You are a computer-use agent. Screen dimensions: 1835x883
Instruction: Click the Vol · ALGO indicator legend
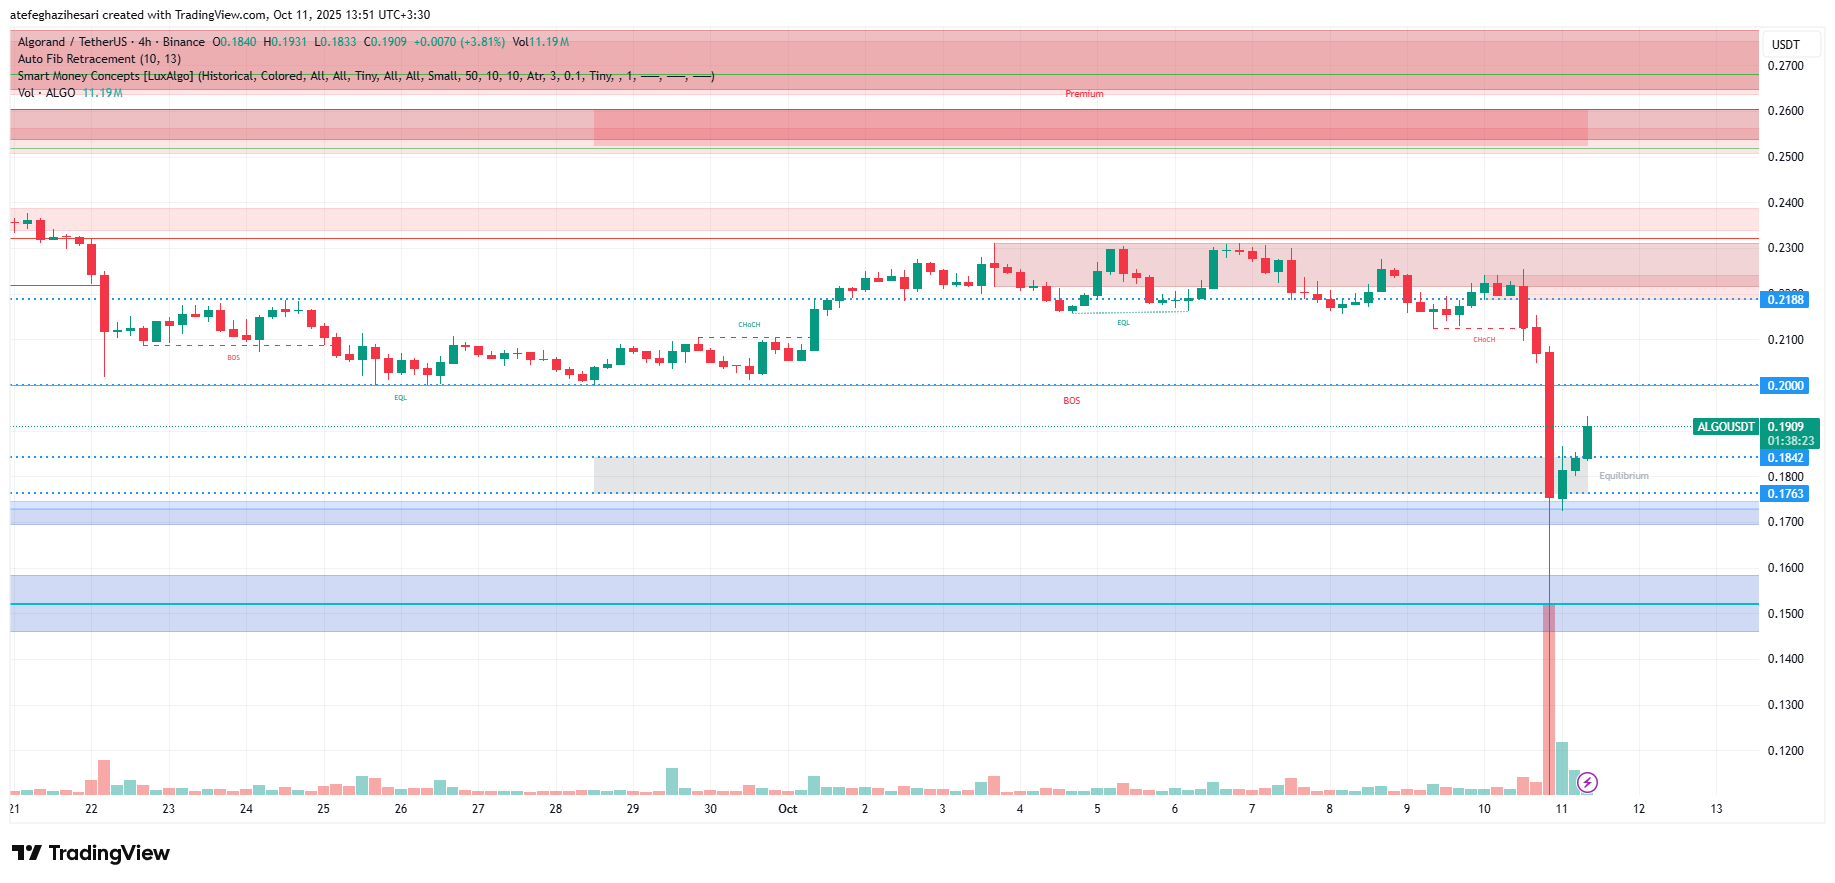coord(46,93)
